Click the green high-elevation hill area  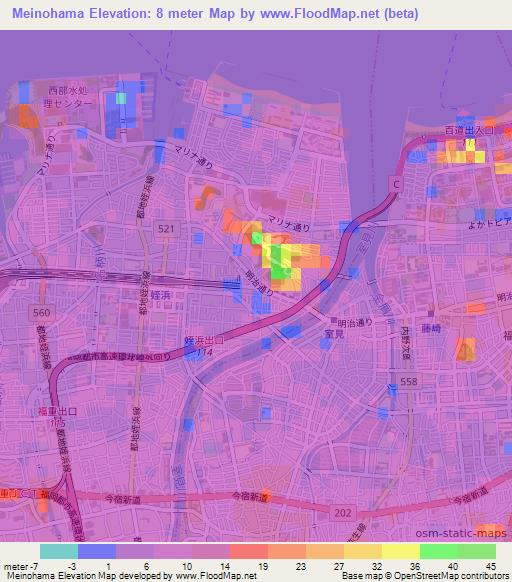[280, 263]
